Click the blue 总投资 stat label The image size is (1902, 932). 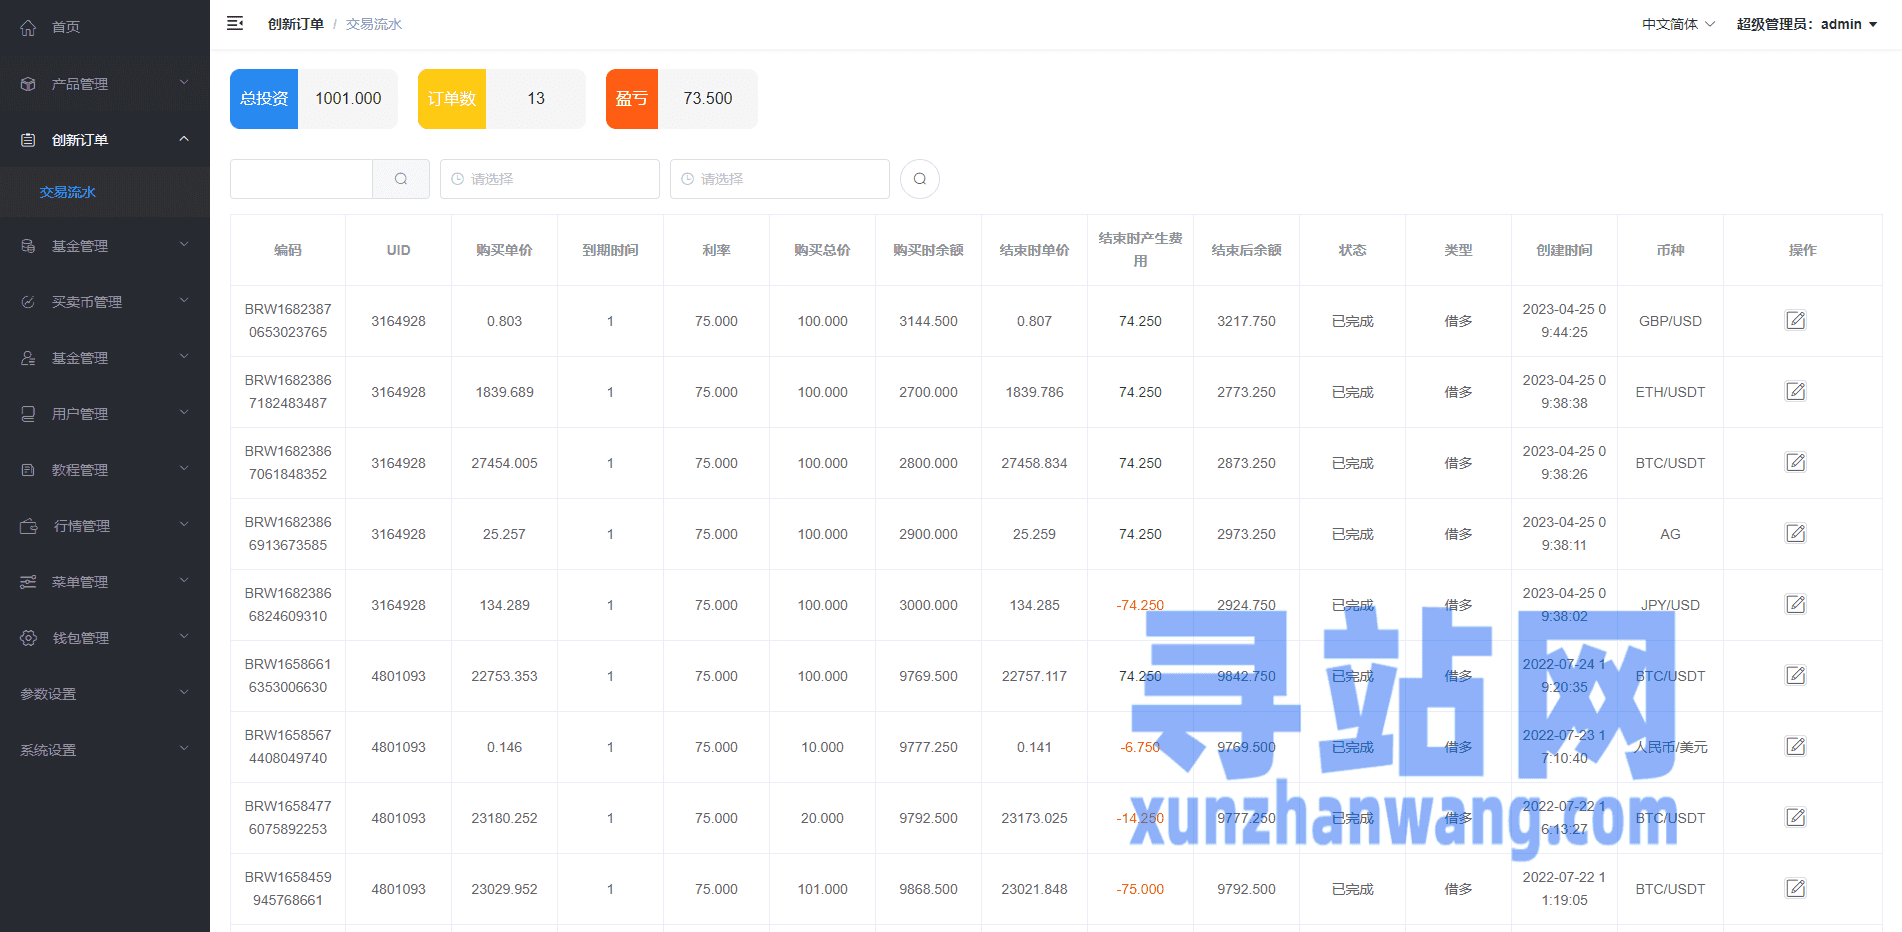264,99
